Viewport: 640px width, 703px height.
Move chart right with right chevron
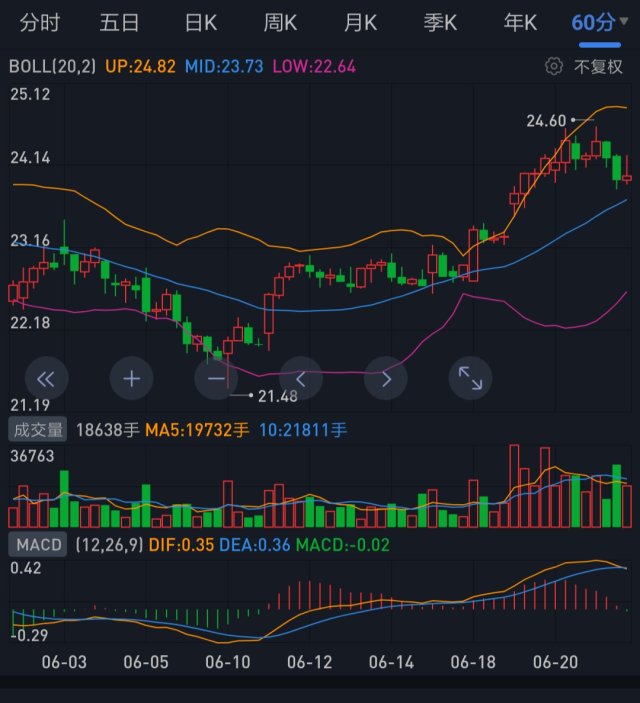[x=386, y=379]
